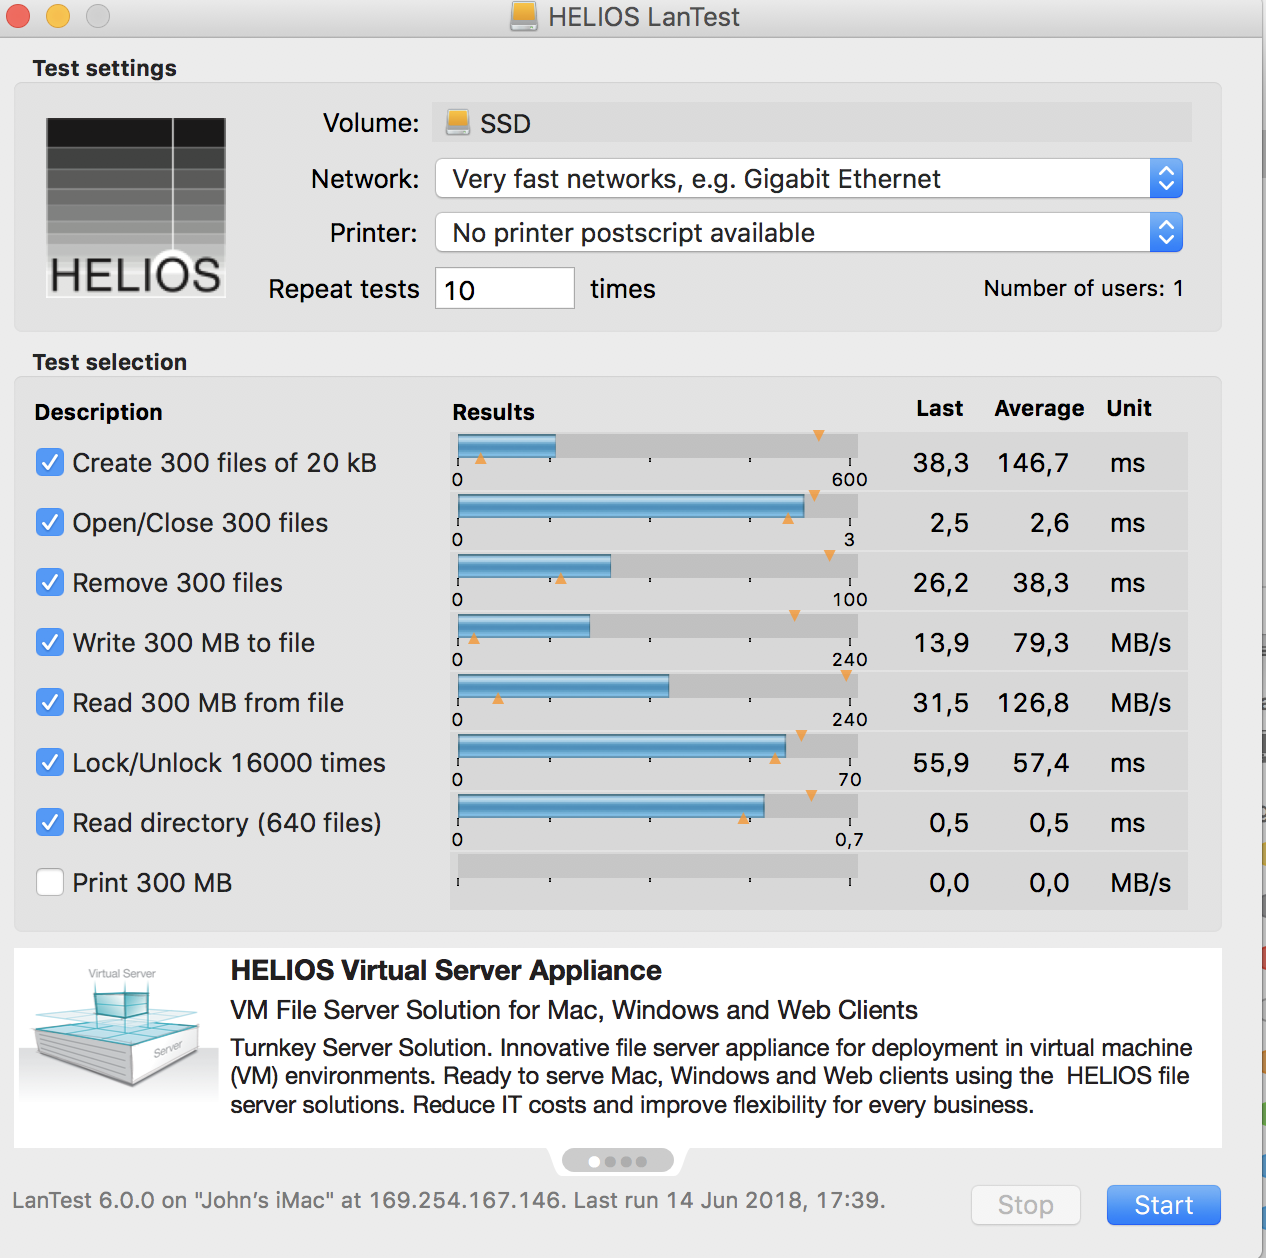Click the HELIOS logo image
This screenshot has height=1258, width=1266.
point(136,208)
